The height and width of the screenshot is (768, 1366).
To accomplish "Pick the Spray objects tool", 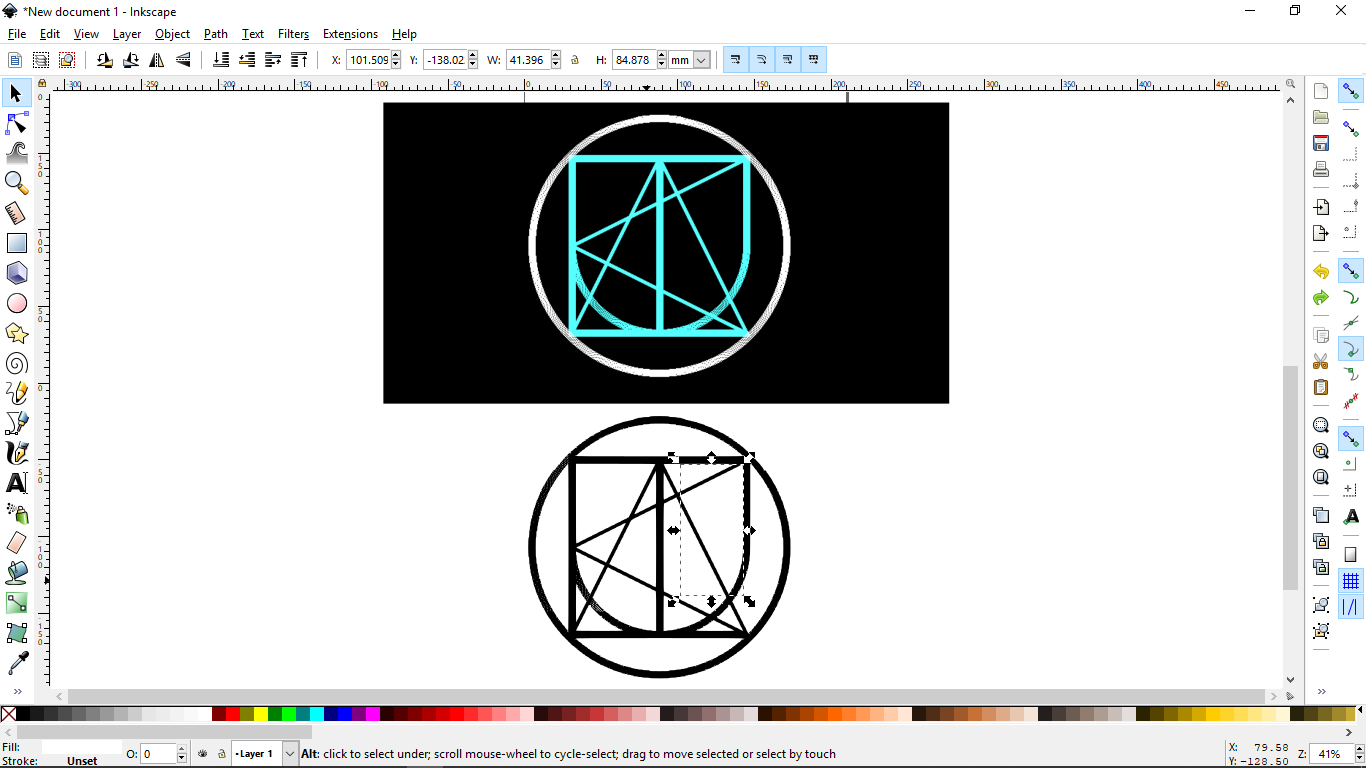I will click(17, 513).
